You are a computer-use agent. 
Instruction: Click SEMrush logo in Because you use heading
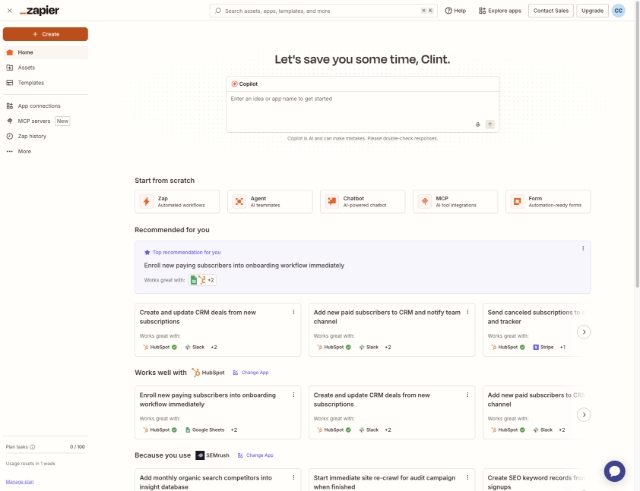[200, 455]
